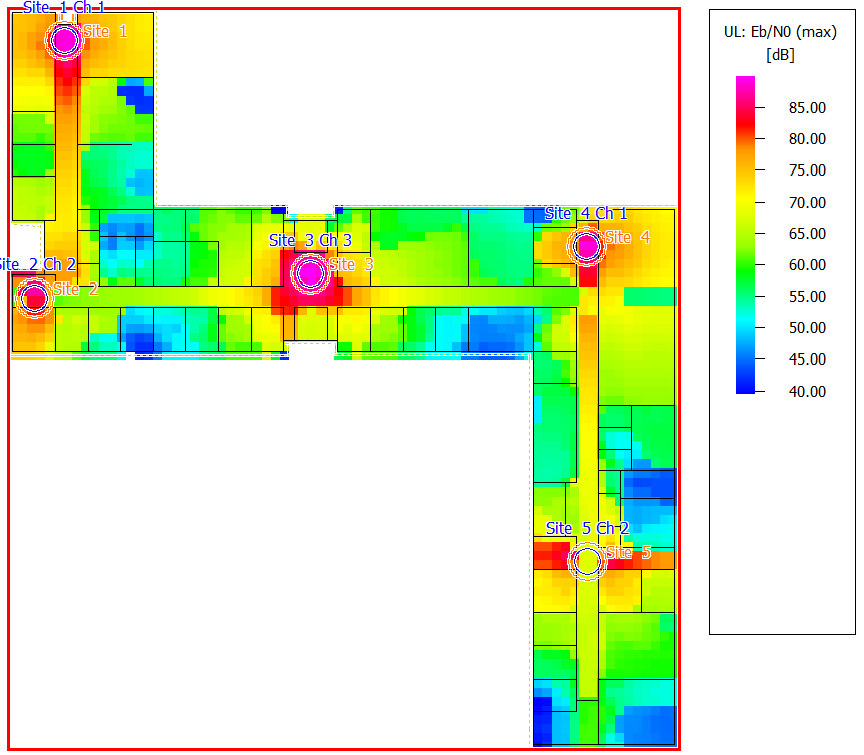Select the 45.00 legend value
Image resolution: width=864 pixels, height=755 pixels.
(807, 359)
